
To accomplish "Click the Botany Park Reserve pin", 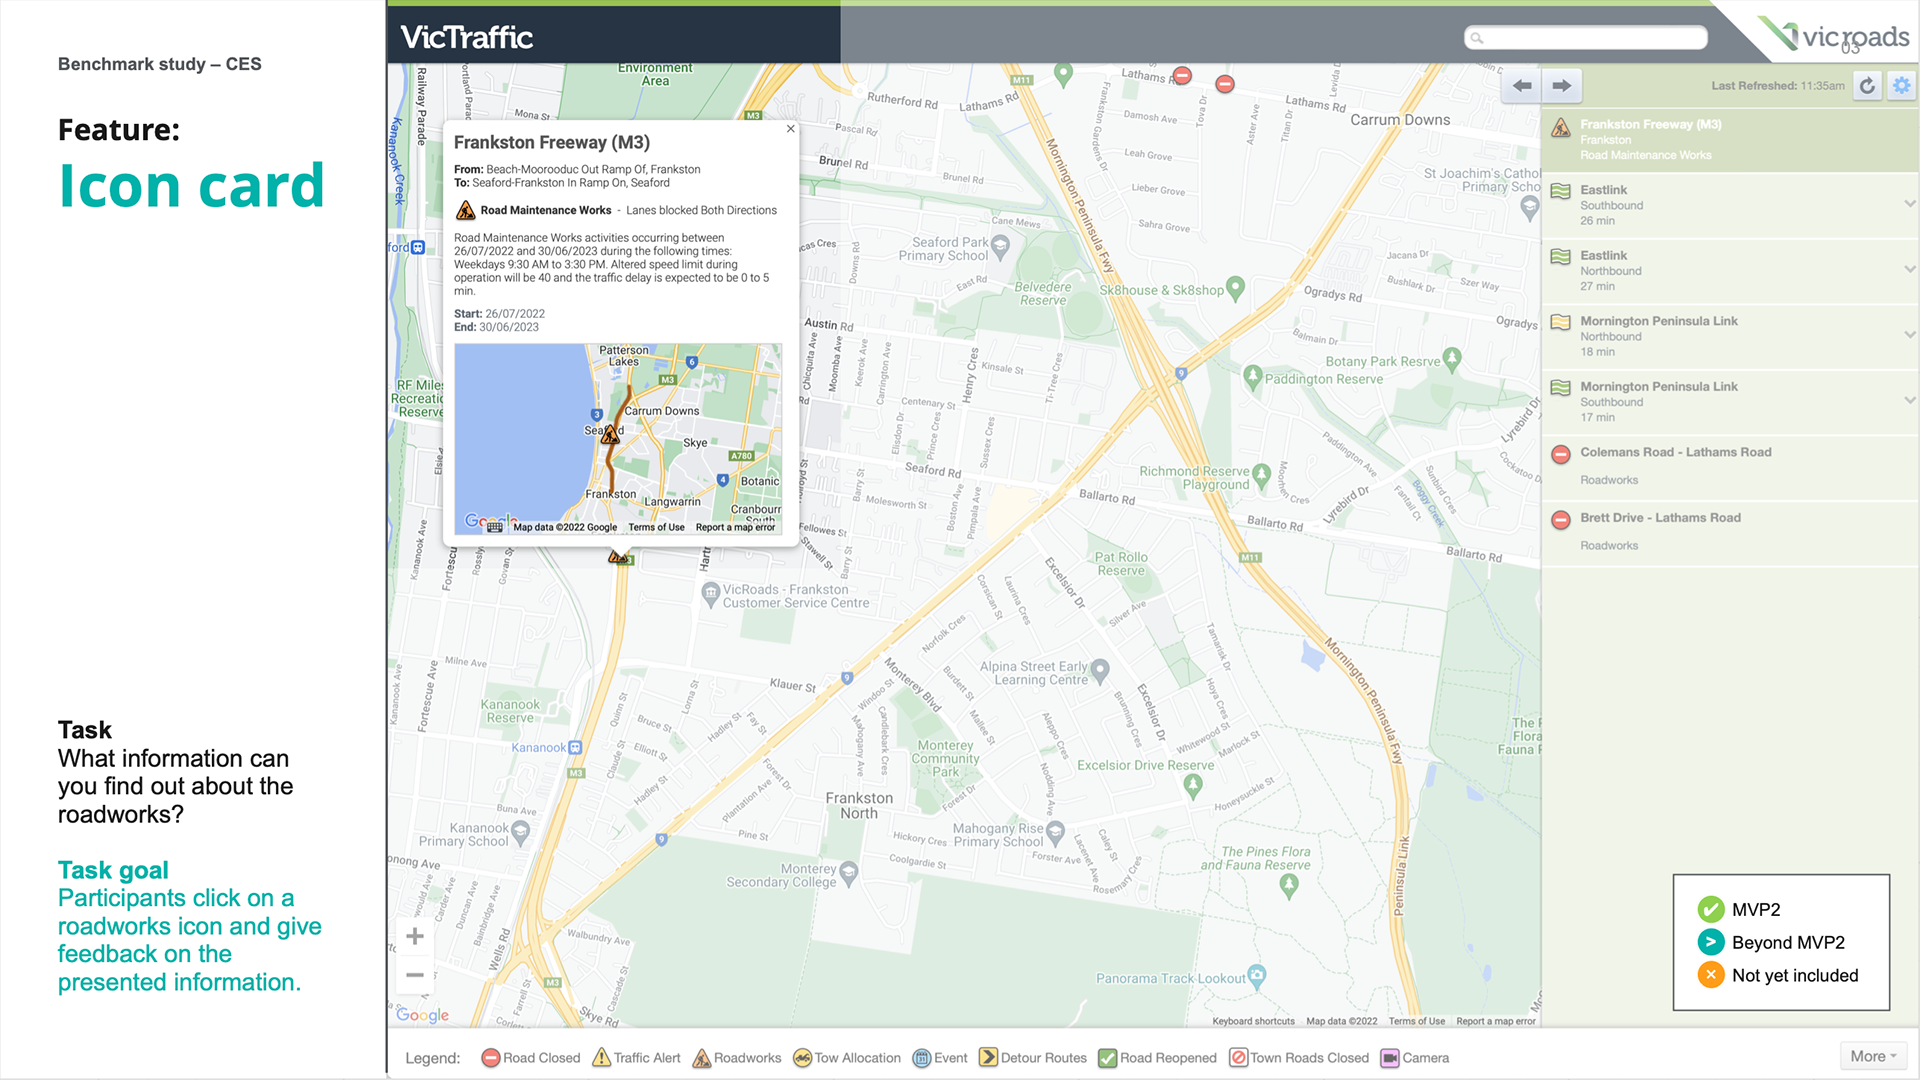I will (x=1452, y=357).
